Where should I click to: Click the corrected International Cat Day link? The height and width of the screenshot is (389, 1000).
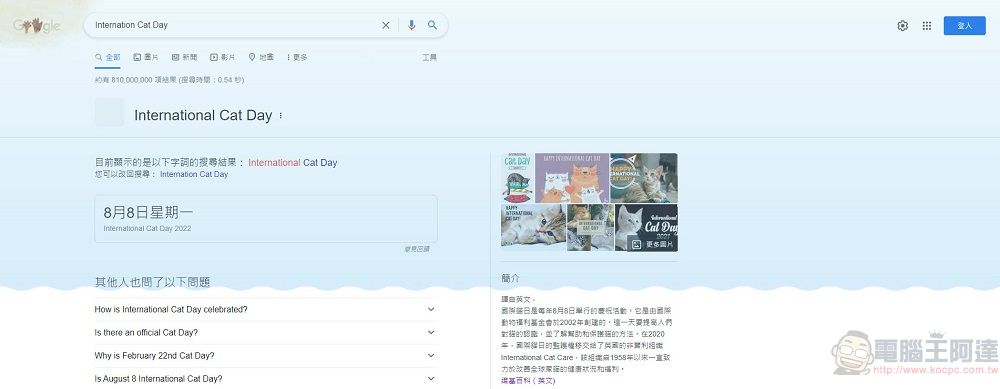[x=293, y=163]
